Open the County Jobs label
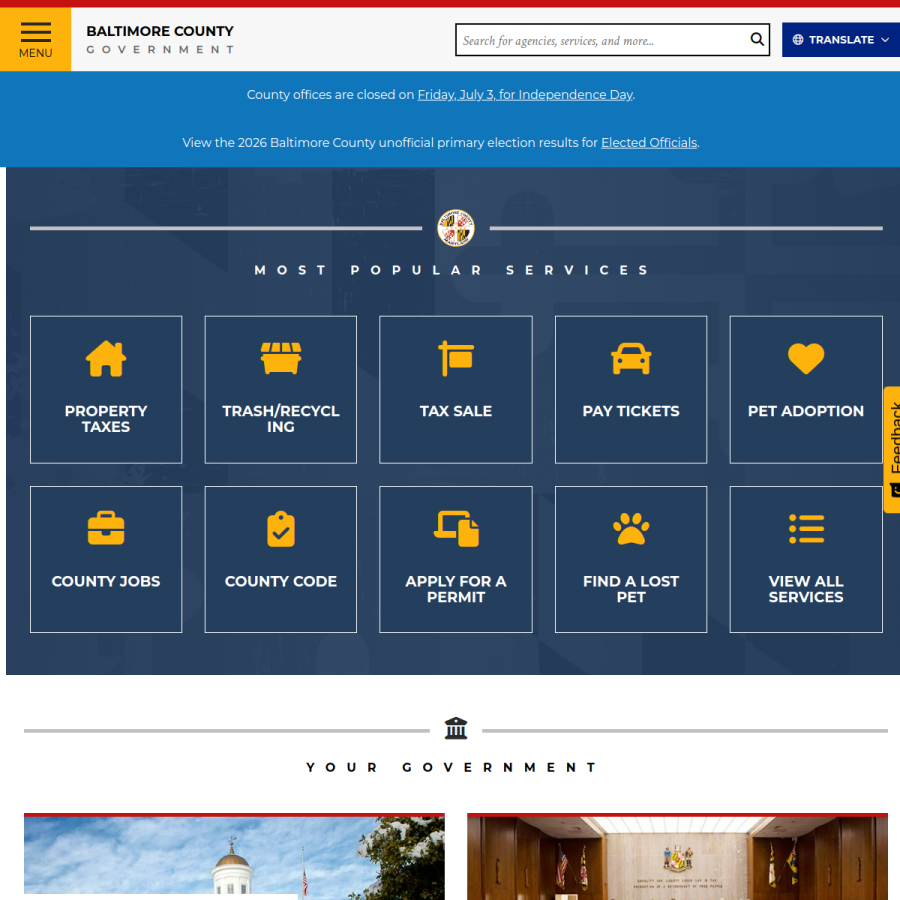Viewport: 900px width, 900px height. coord(106,581)
